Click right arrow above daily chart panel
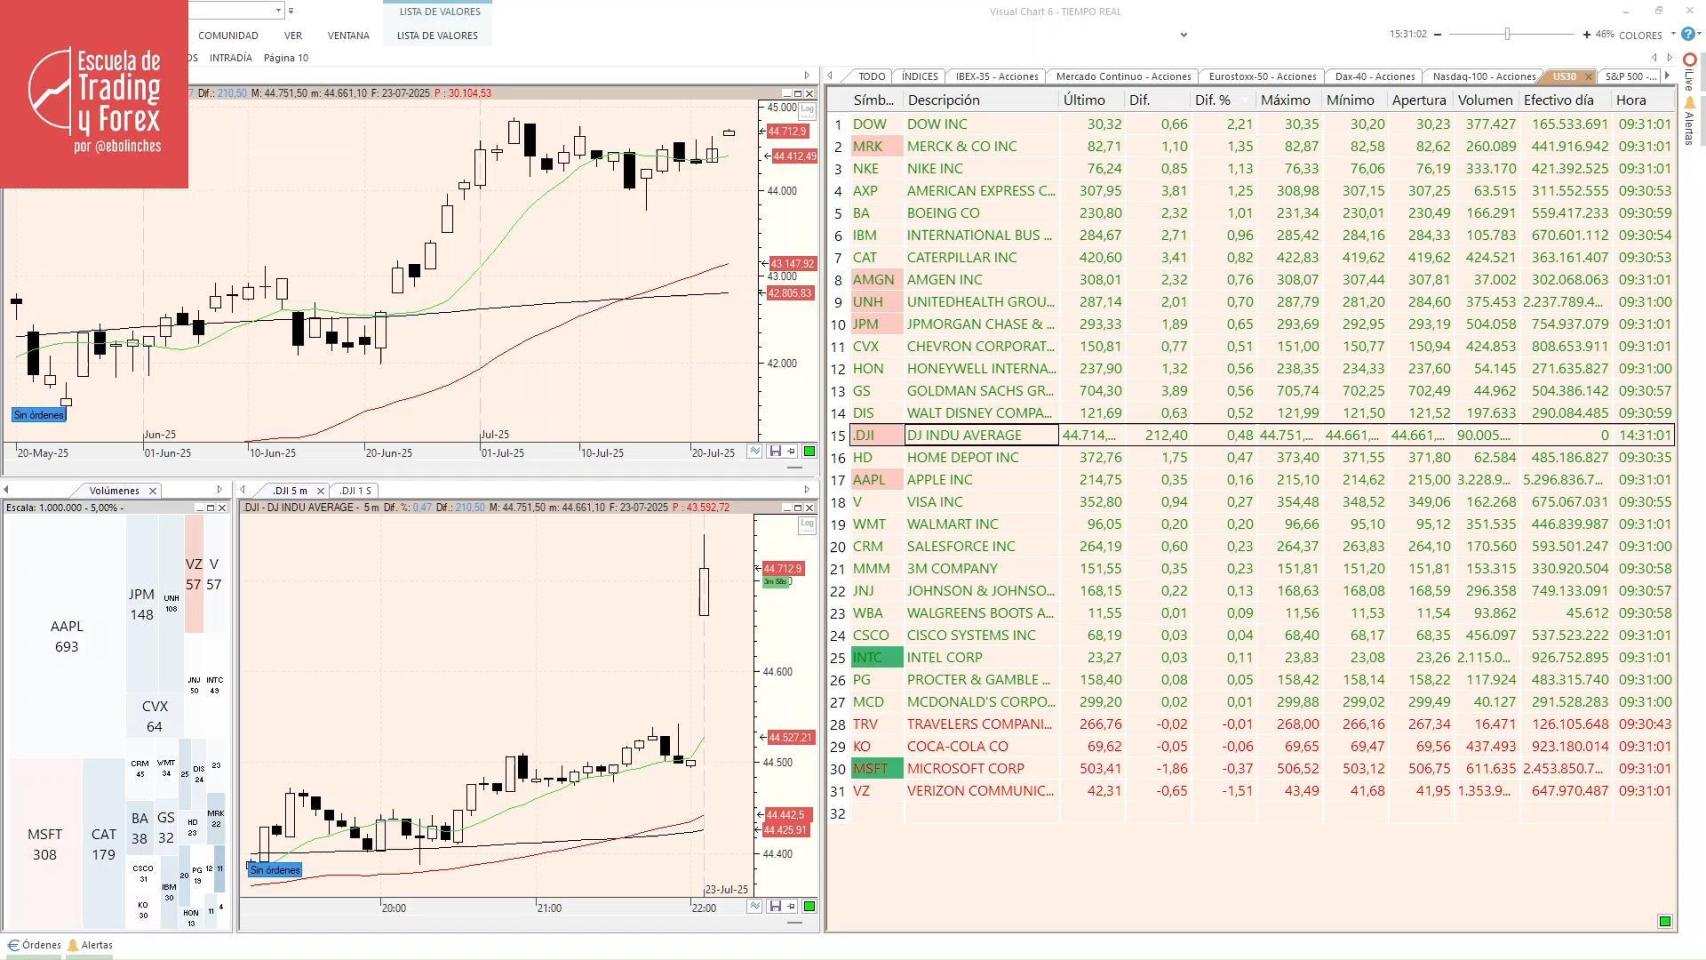This screenshot has height=960, width=1706. coord(807,75)
